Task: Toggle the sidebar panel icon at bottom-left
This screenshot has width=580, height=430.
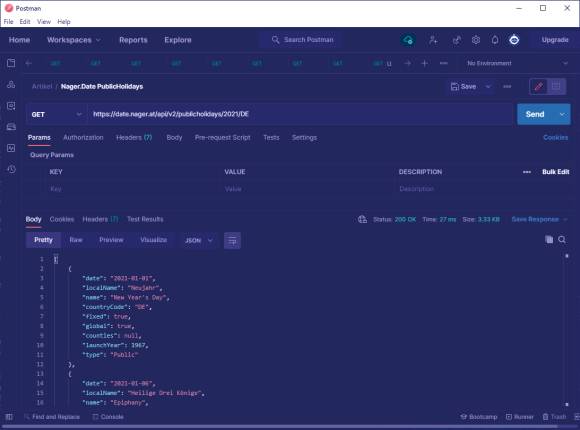Action: 9,417
